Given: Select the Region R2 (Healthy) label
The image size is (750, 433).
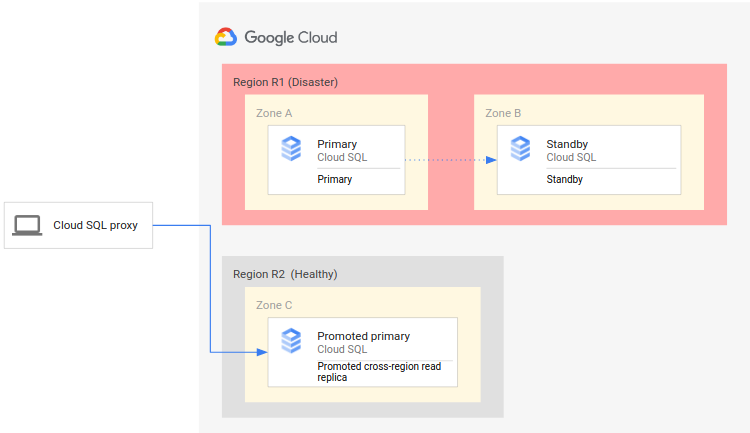Looking at the screenshot, I should (285, 274).
